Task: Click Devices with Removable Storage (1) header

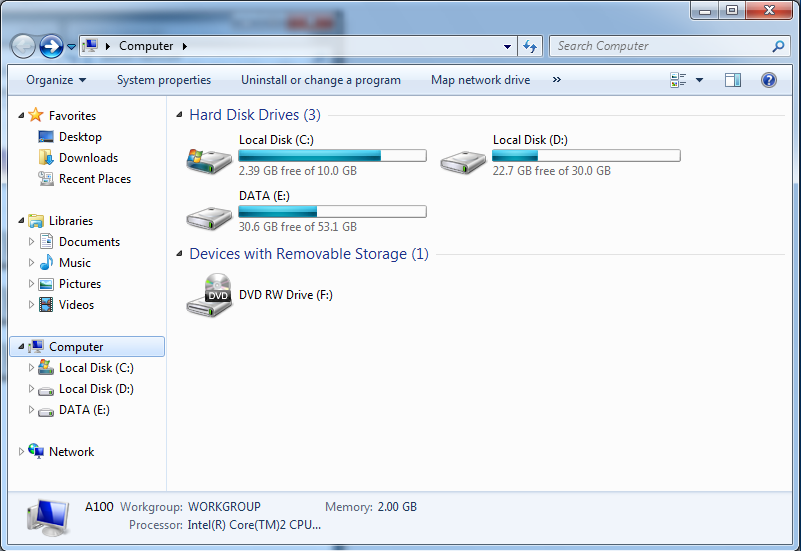Action: click(309, 254)
